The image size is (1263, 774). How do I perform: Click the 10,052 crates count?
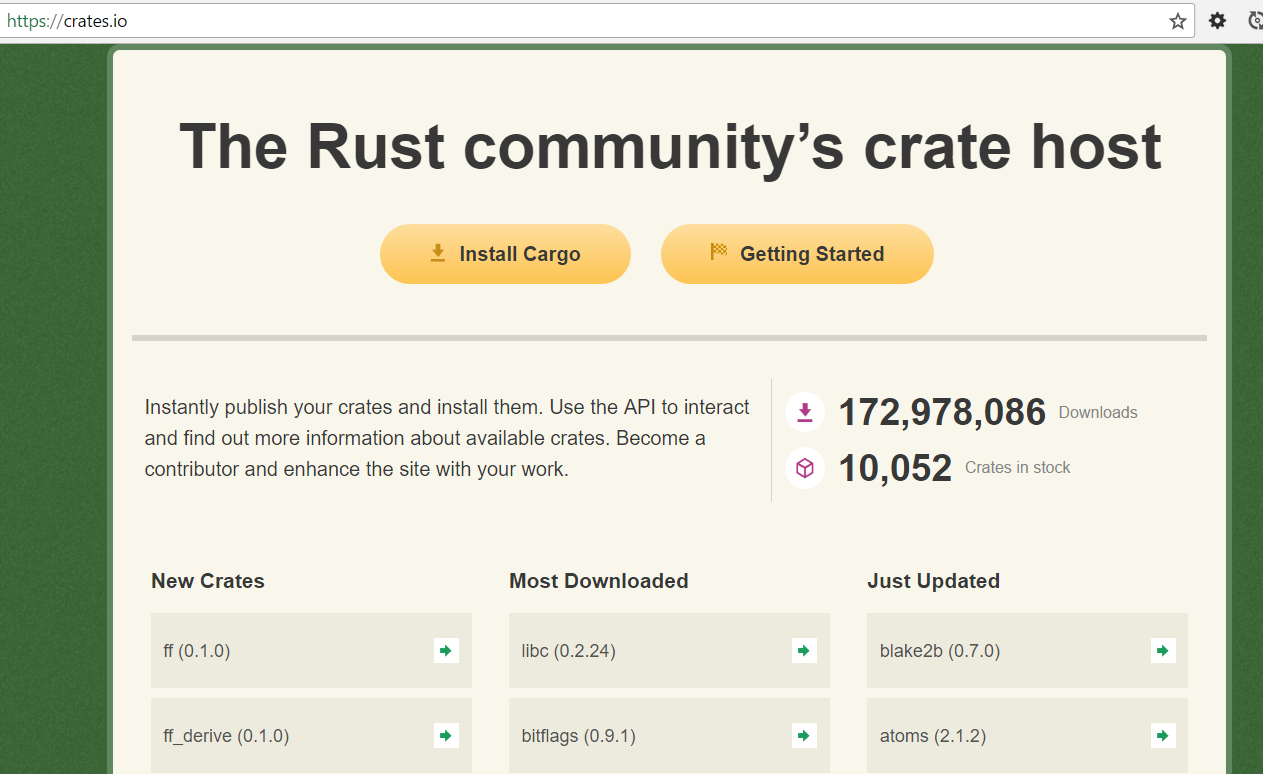coord(895,468)
